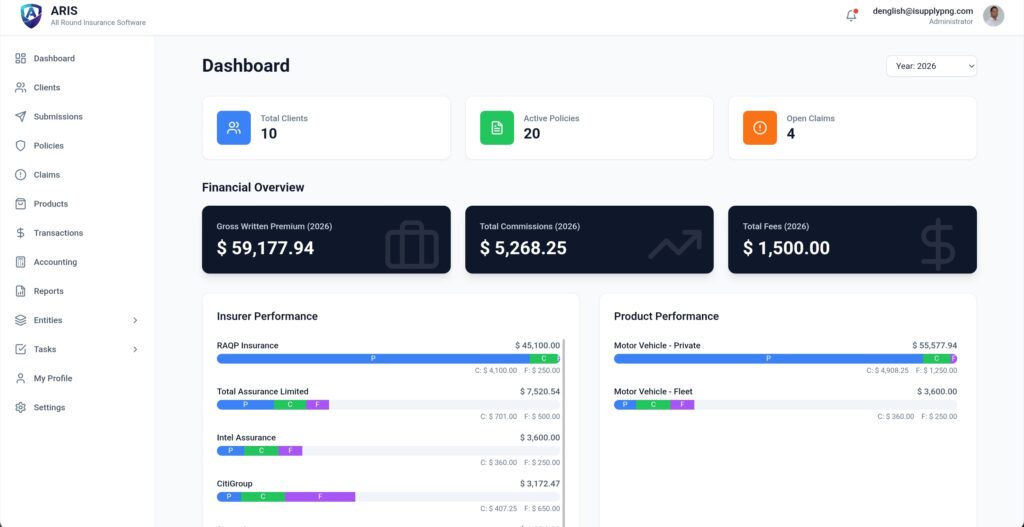Expand the Tasks submenu chevron
The width and height of the screenshot is (1024, 527).
click(135, 350)
